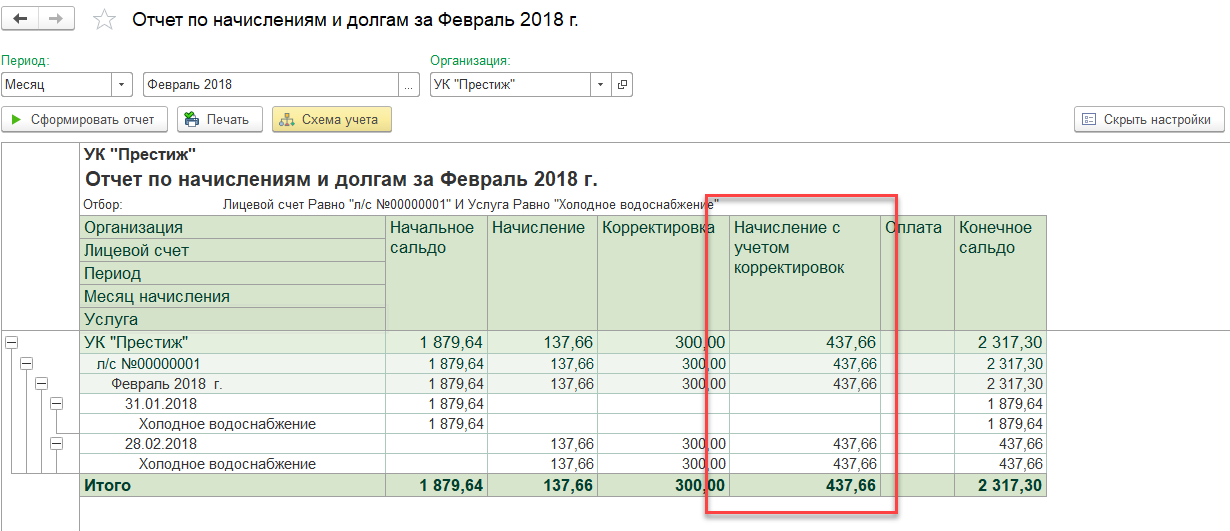Click the Итого row label
The width and height of the screenshot is (1230, 531).
[108, 485]
